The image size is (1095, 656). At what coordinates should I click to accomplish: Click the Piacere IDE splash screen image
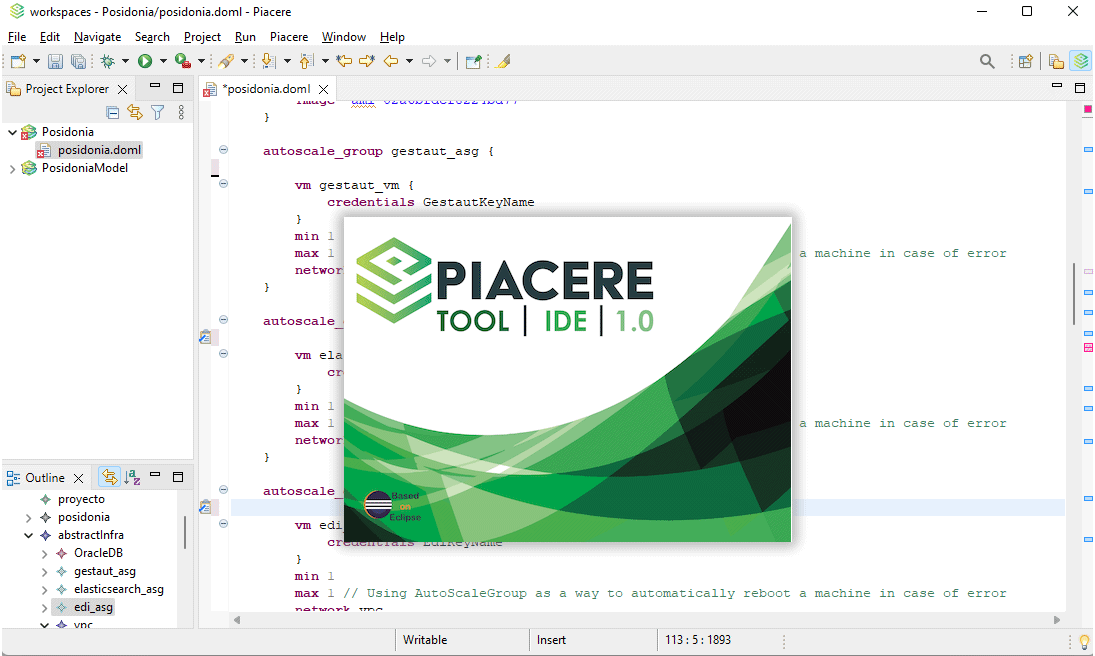[x=568, y=379]
